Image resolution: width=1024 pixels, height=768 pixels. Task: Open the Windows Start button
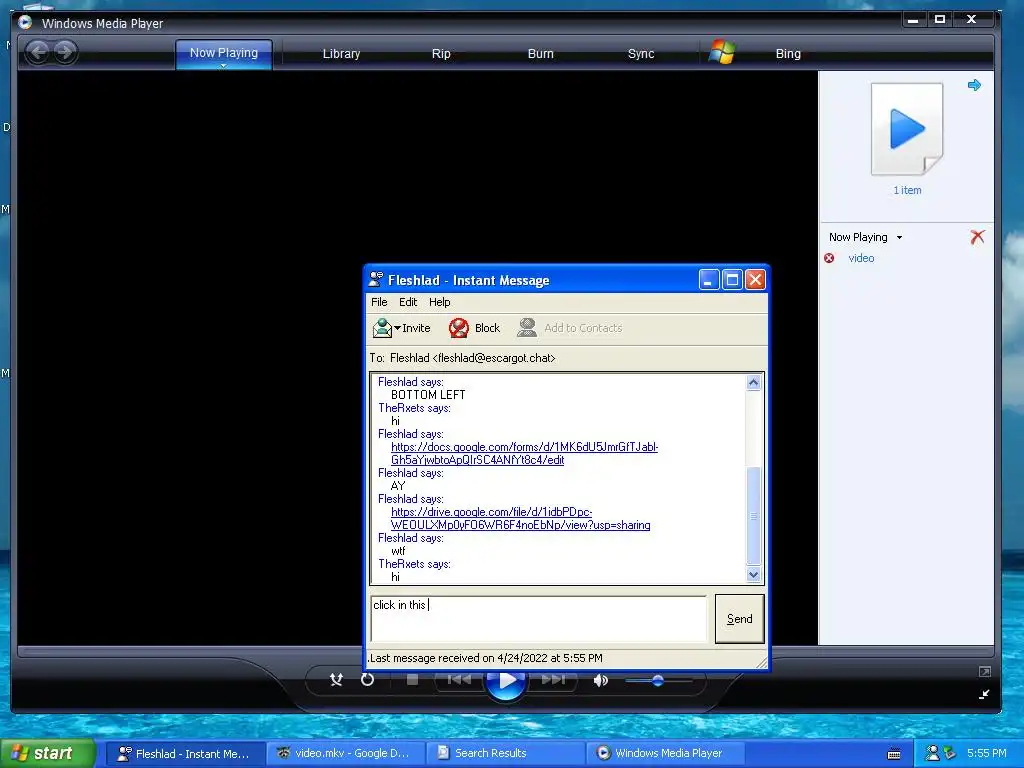pos(48,753)
